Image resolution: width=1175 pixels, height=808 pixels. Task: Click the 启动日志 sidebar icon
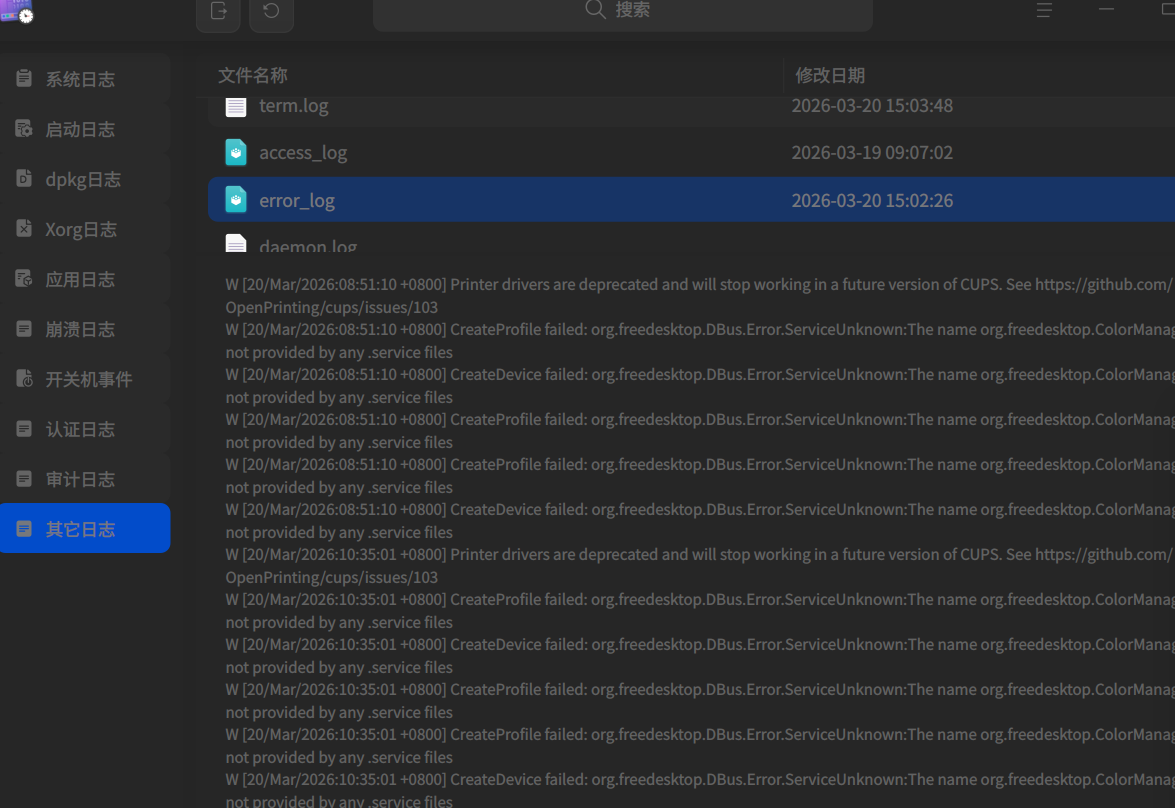point(24,128)
